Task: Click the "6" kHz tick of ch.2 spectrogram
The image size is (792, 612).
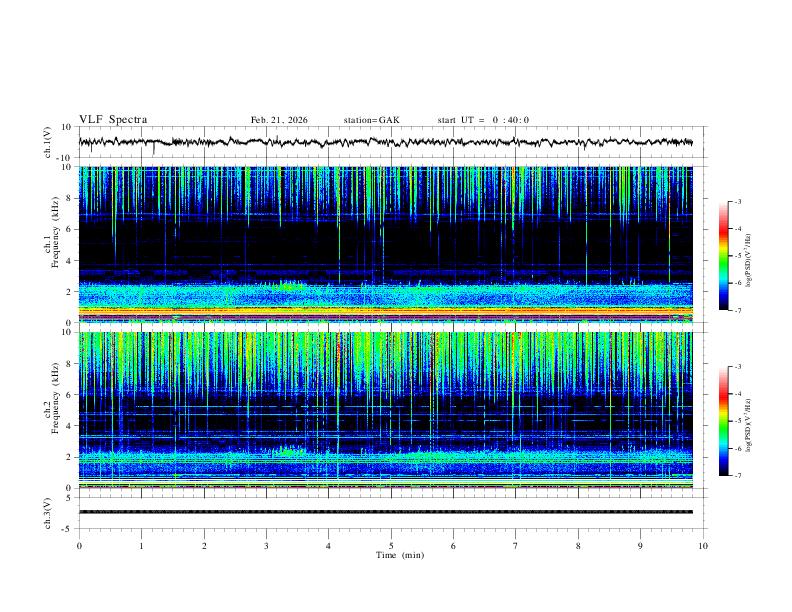Action: pyautogui.click(x=70, y=395)
